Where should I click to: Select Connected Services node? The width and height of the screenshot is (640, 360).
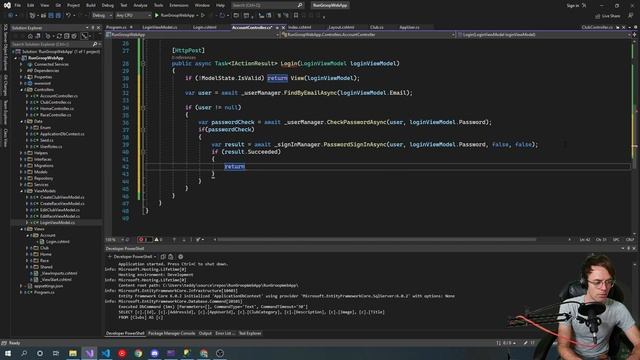pos(51,64)
